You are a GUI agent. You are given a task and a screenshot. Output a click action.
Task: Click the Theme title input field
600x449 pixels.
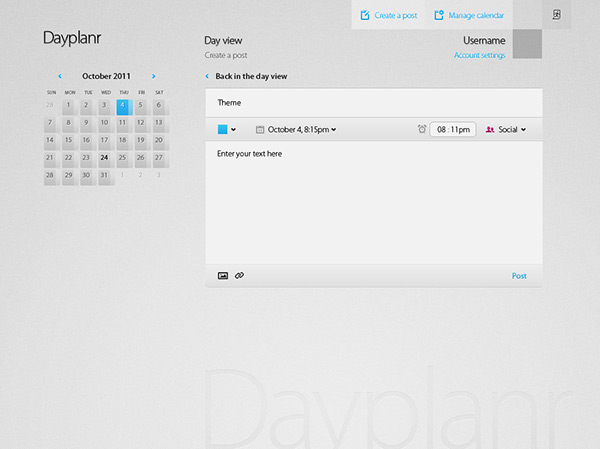click(x=374, y=103)
